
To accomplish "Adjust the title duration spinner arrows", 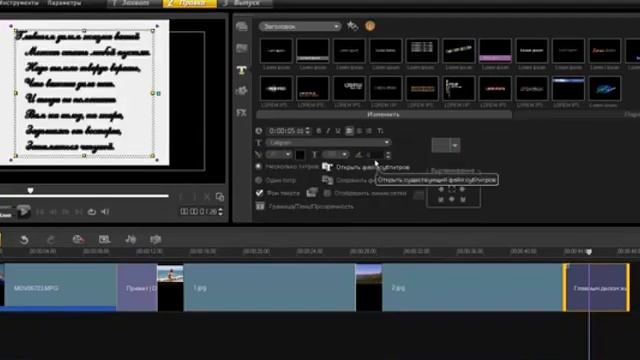I will (x=307, y=131).
